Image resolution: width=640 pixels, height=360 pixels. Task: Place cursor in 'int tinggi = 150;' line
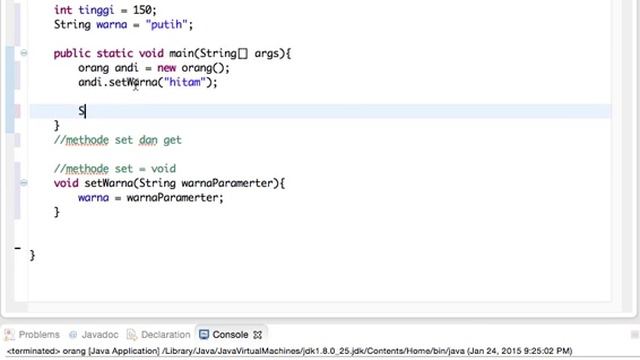click(x=105, y=9)
